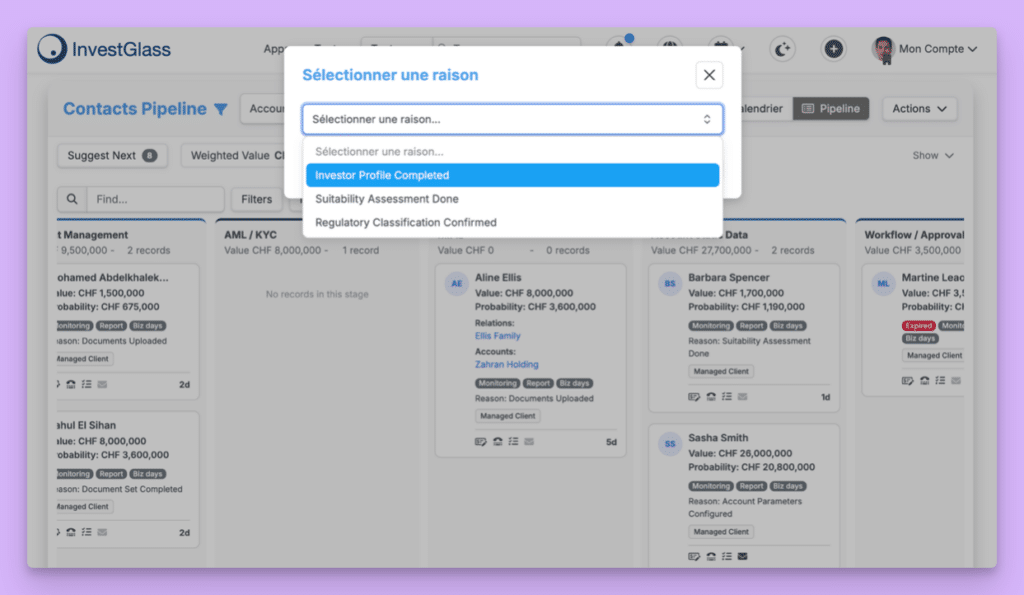Click task list icon on Mohamed Abdelkhalek card
This screenshot has width=1024, height=595.
(86, 385)
